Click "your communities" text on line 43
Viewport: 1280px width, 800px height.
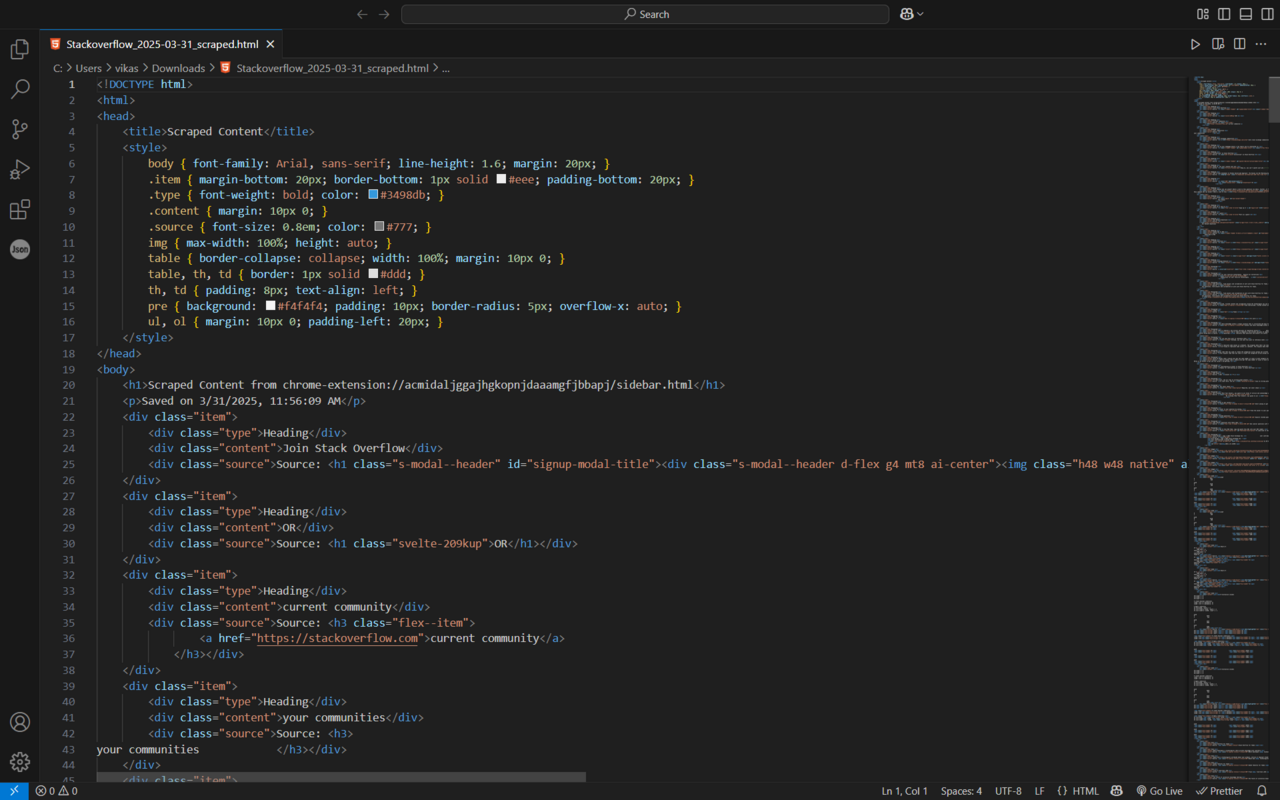click(x=148, y=749)
